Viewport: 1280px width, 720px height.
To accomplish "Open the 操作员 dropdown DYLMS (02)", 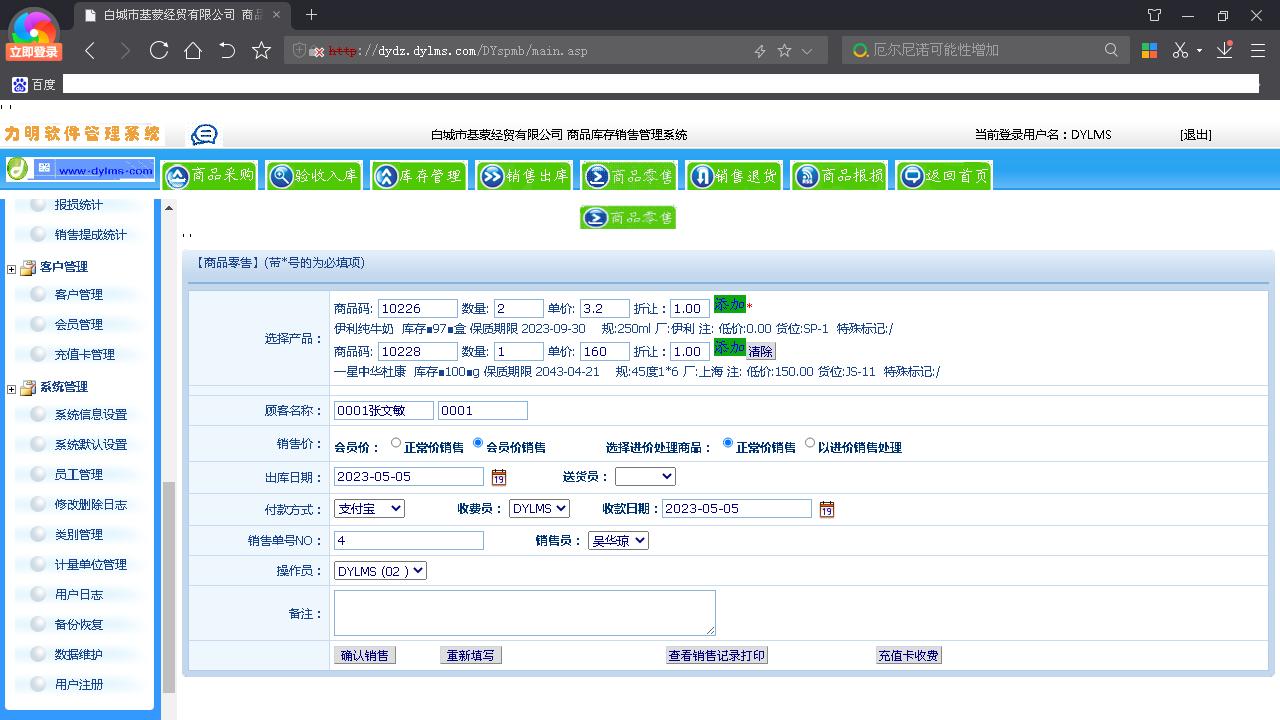I will coord(380,571).
